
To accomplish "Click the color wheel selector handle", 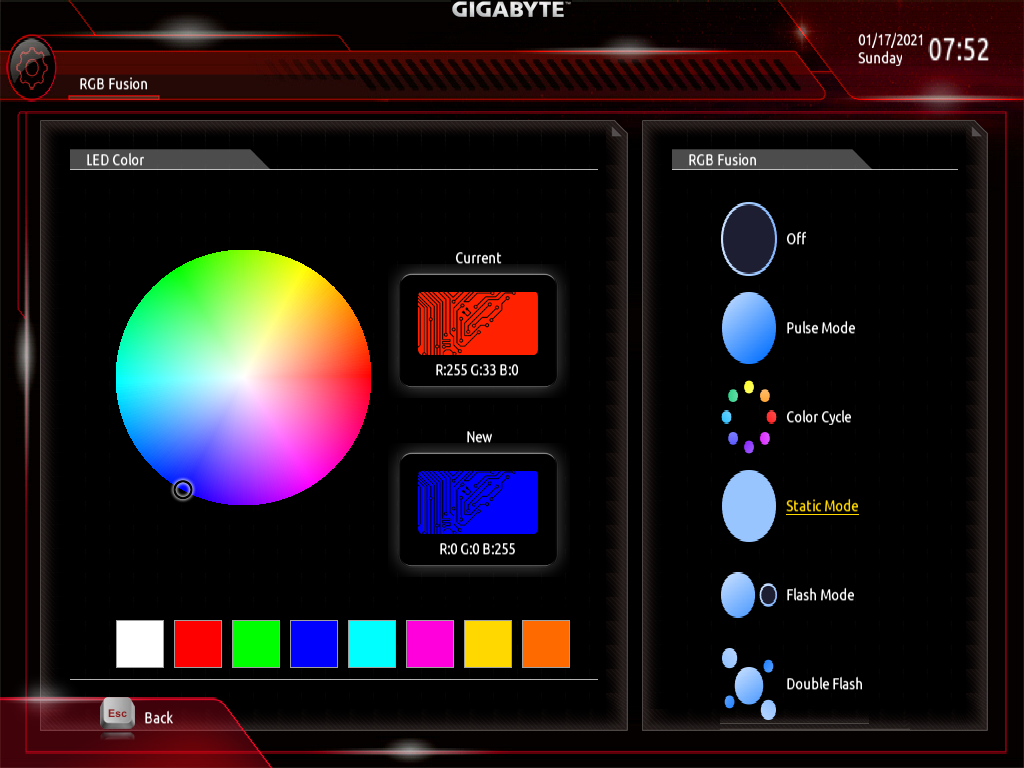I will [x=182, y=489].
